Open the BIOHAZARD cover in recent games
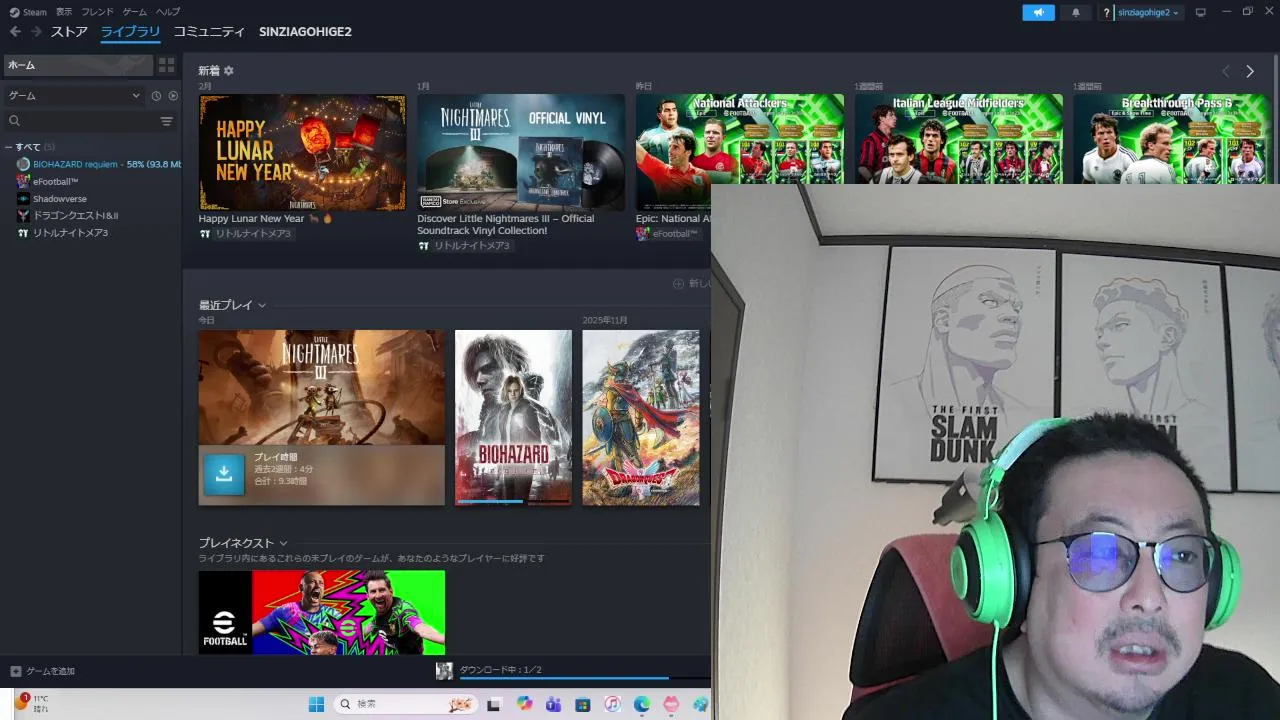This screenshot has width=1280, height=720. 513,417
